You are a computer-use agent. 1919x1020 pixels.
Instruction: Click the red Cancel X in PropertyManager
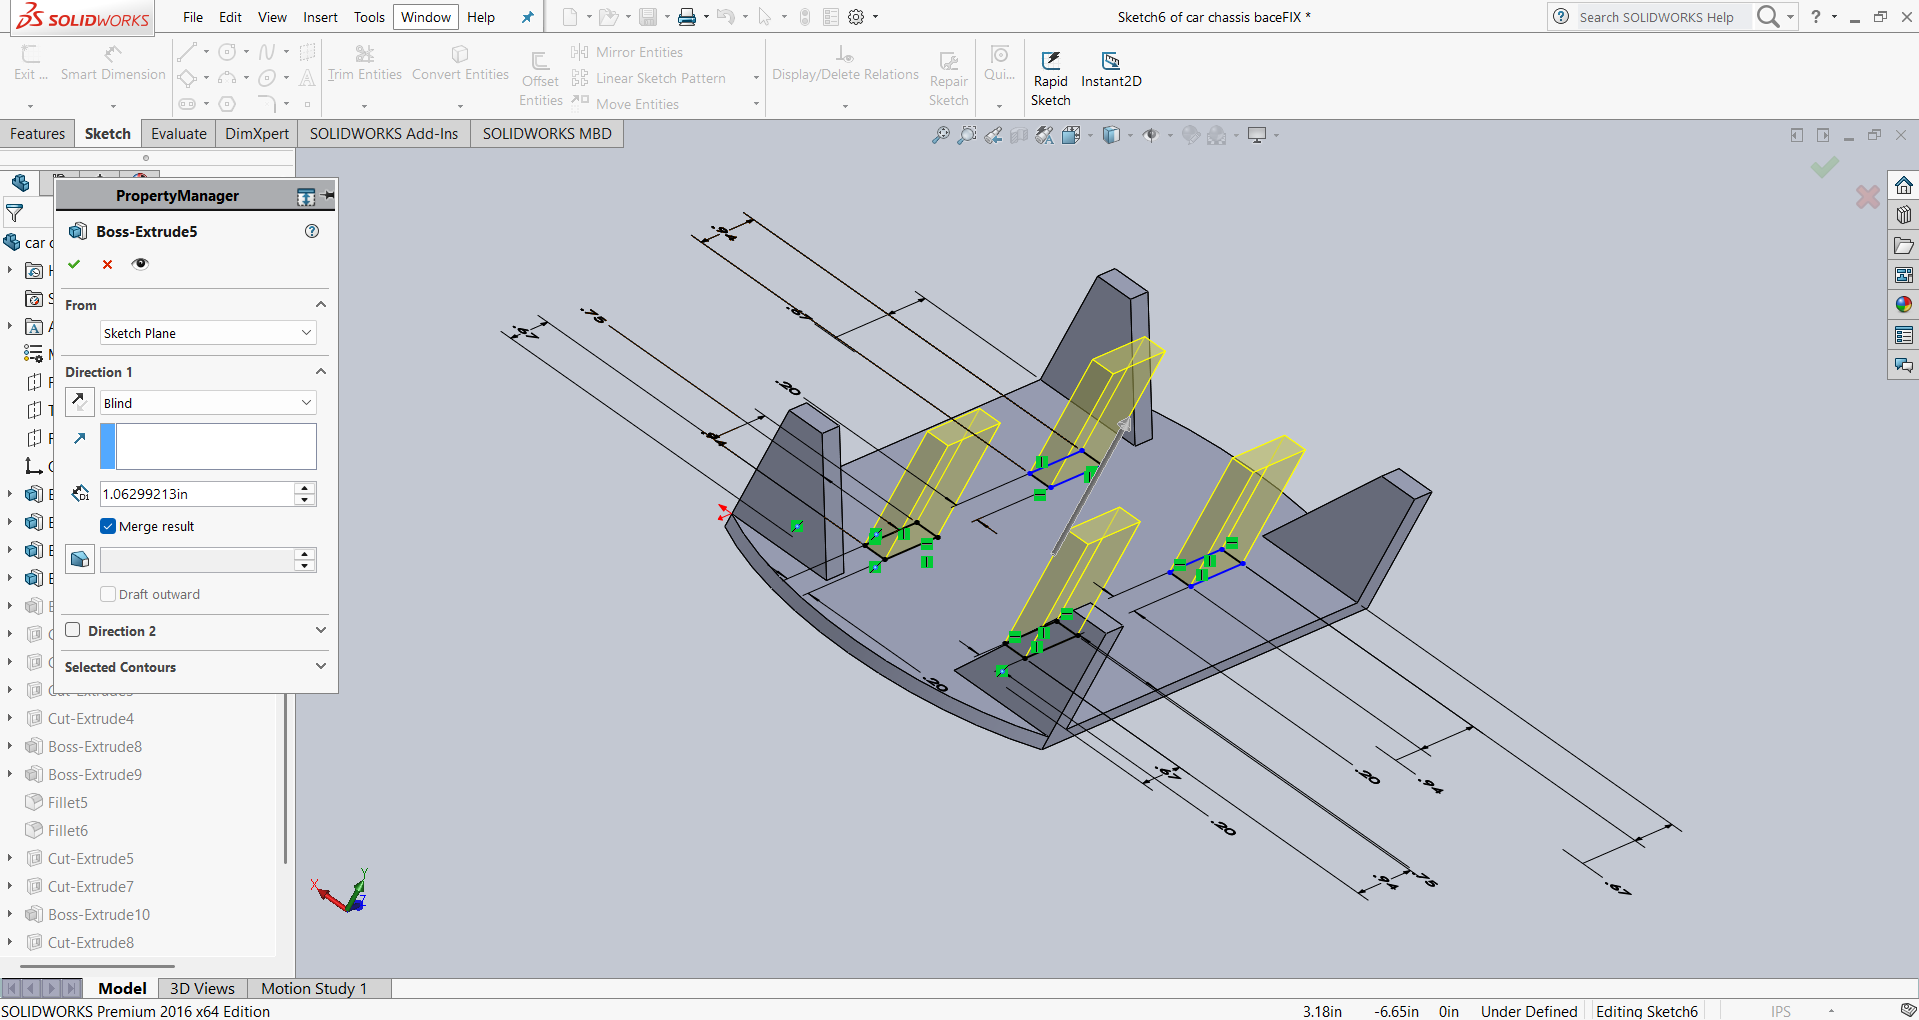pos(107,264)
